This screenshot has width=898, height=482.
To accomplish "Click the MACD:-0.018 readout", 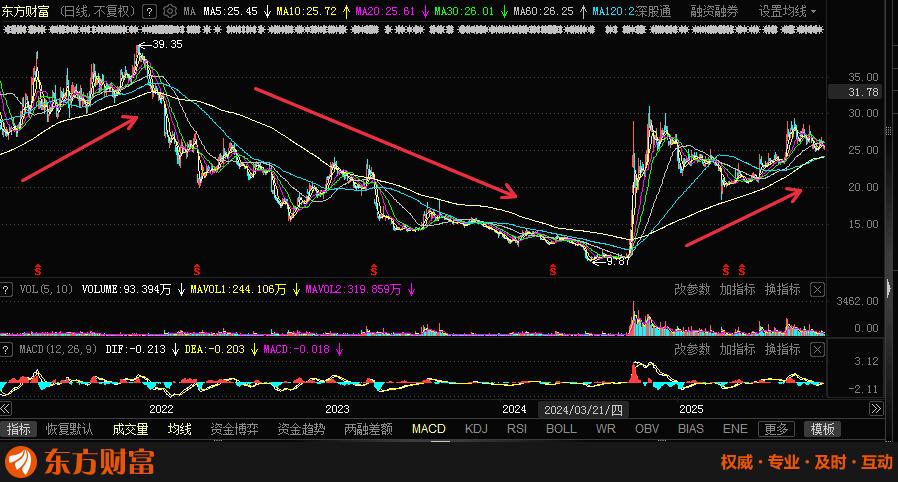I will tap(296, 349).
